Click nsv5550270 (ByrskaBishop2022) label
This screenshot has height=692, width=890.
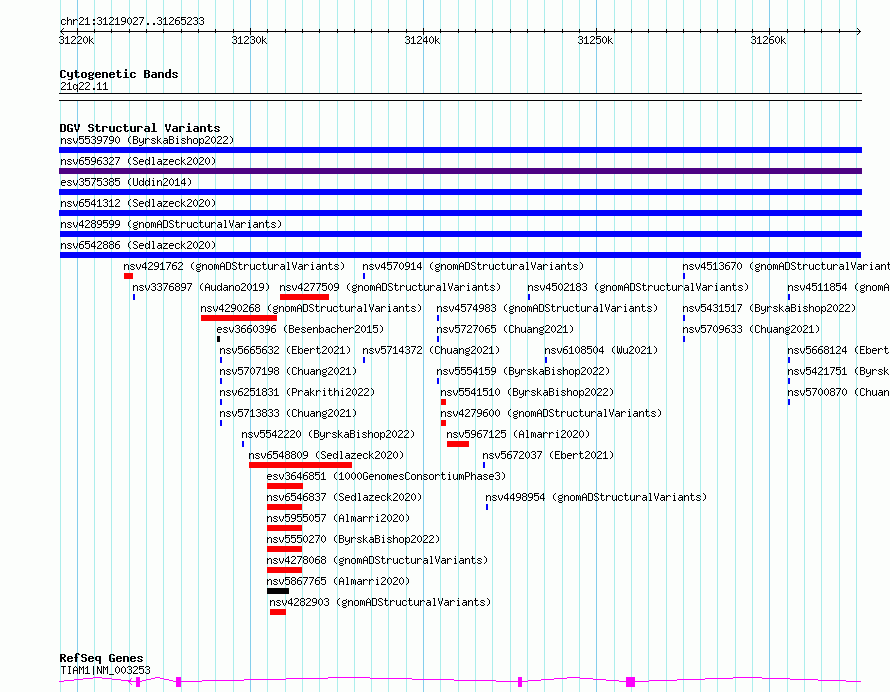pos(354,539)
